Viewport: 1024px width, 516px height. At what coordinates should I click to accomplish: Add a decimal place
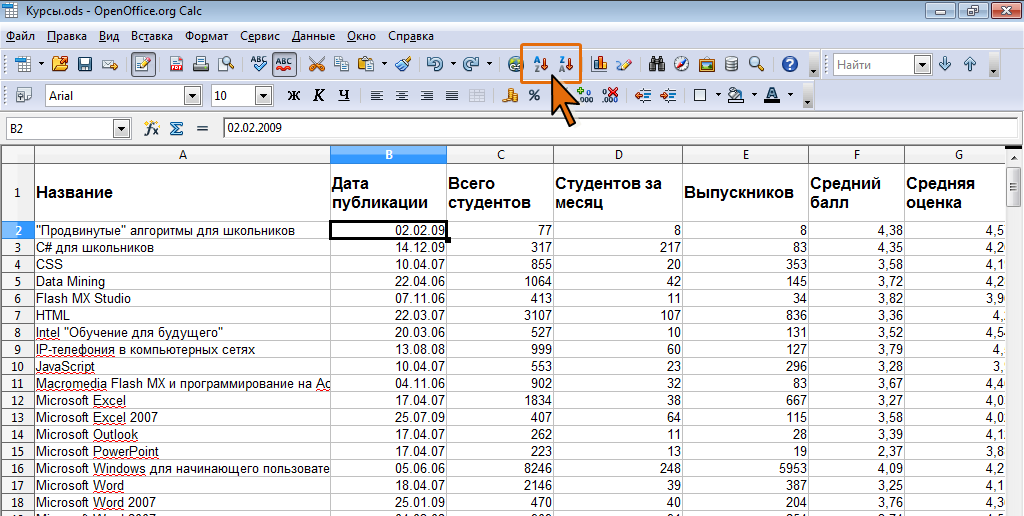pyautogui.click(x=584, y=95)
